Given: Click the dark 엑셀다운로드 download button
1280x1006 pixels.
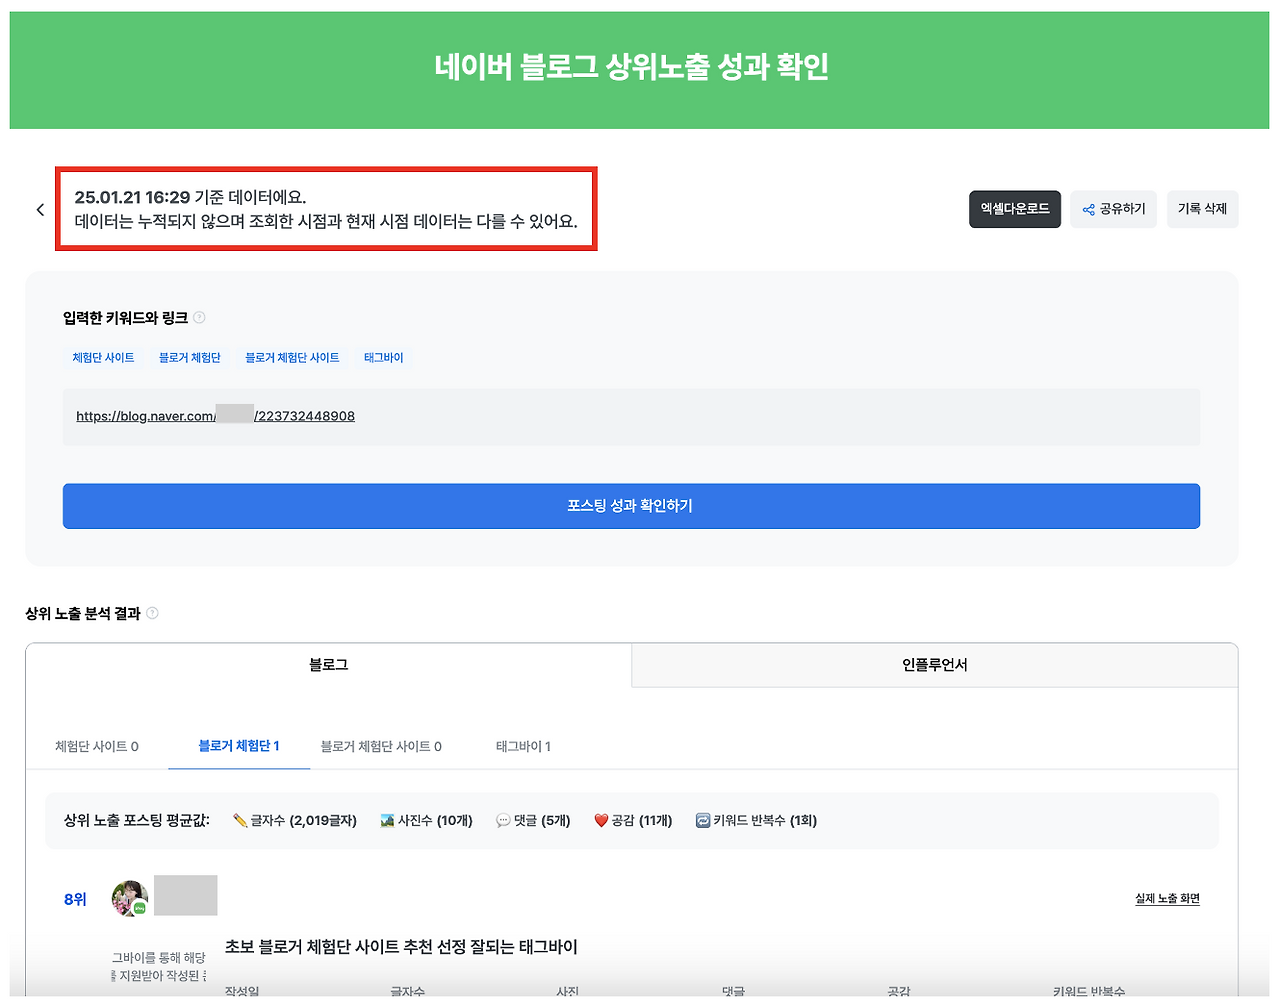Looking at the screenshot, I should 1014,209.
